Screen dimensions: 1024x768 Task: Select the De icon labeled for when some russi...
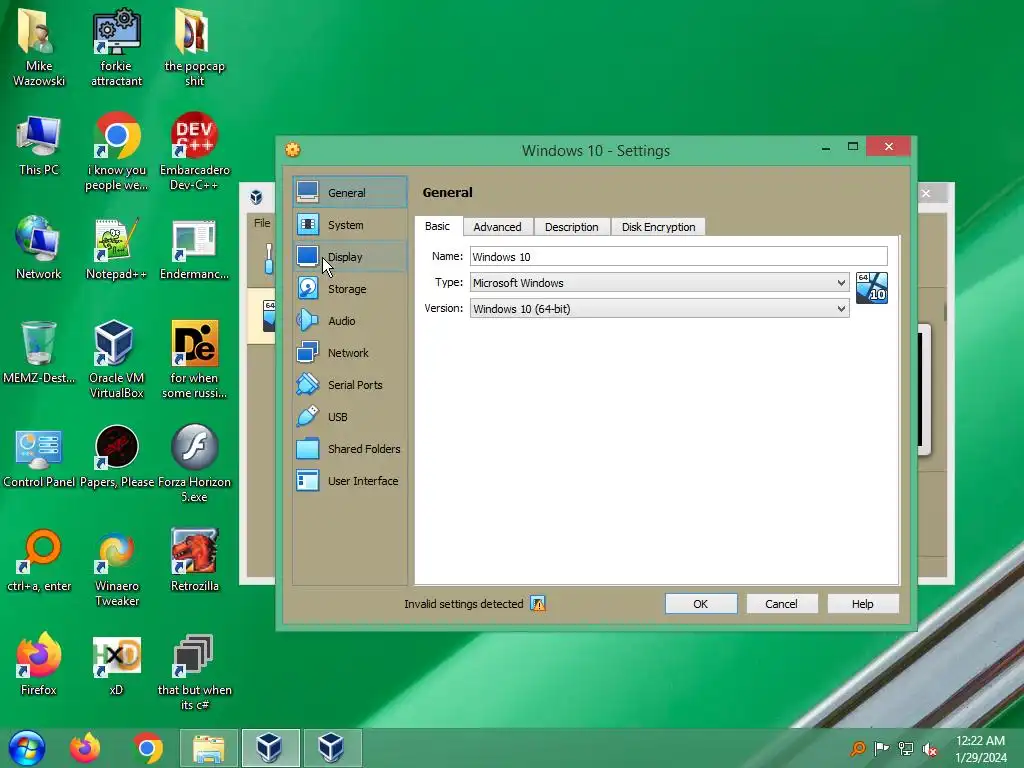194,359
